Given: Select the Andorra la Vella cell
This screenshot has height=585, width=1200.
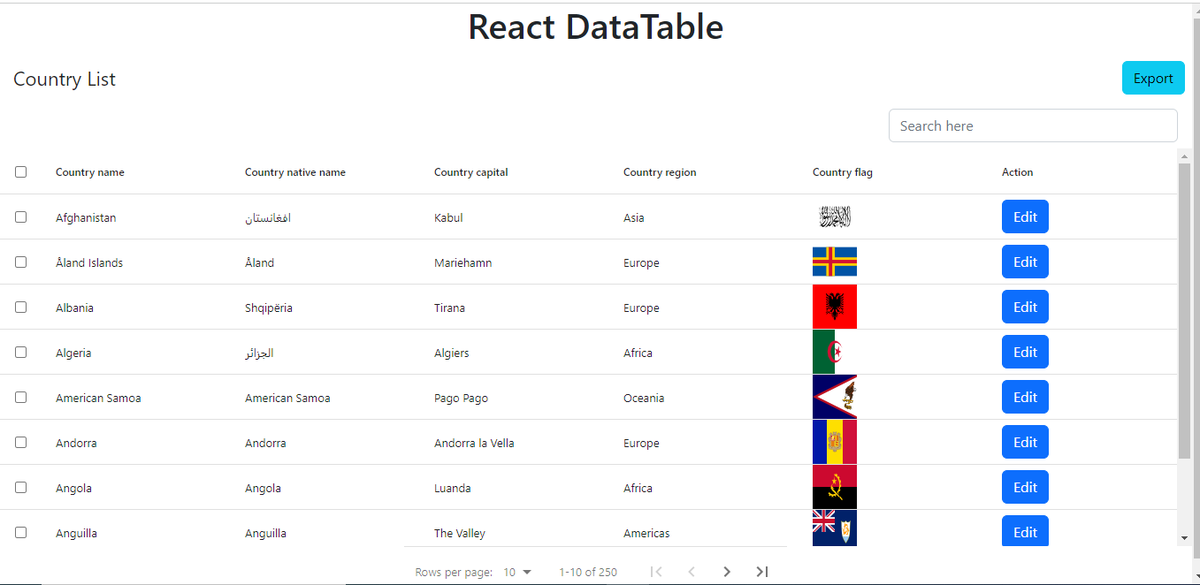Looking at the screenshot, I should tap(474, 443).
